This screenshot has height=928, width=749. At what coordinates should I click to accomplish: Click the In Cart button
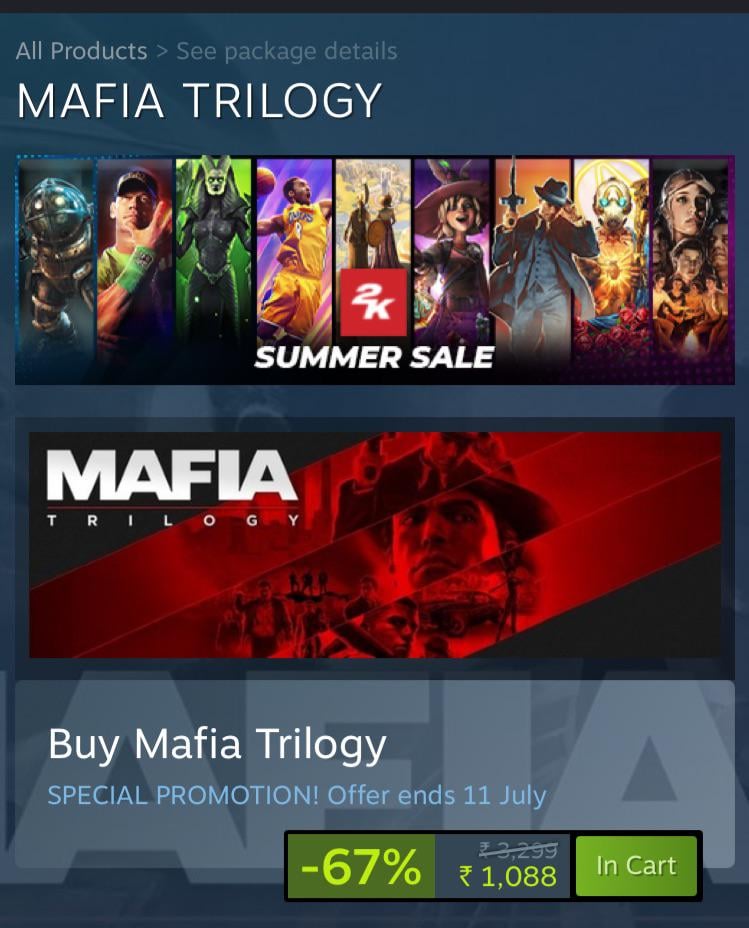tap(636, 866)
